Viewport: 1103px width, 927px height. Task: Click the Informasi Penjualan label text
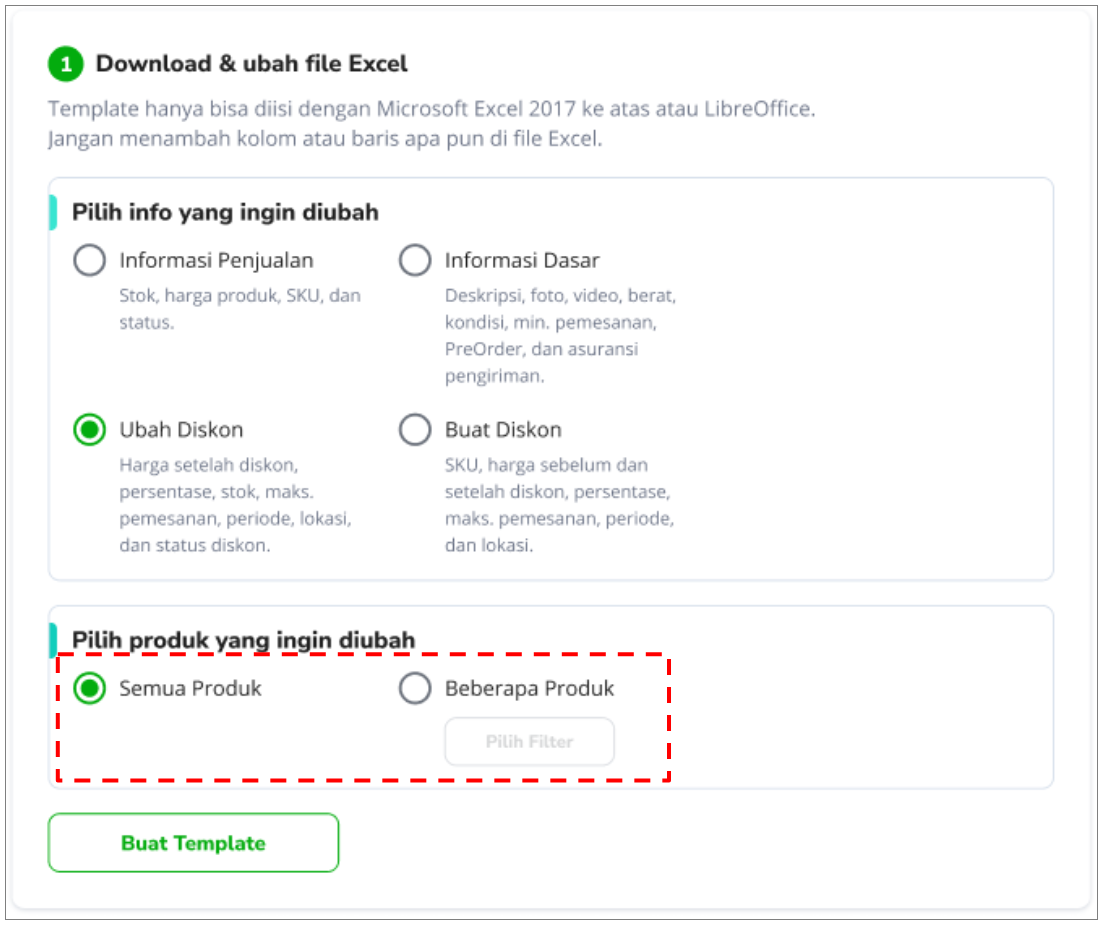pos(216,260)
